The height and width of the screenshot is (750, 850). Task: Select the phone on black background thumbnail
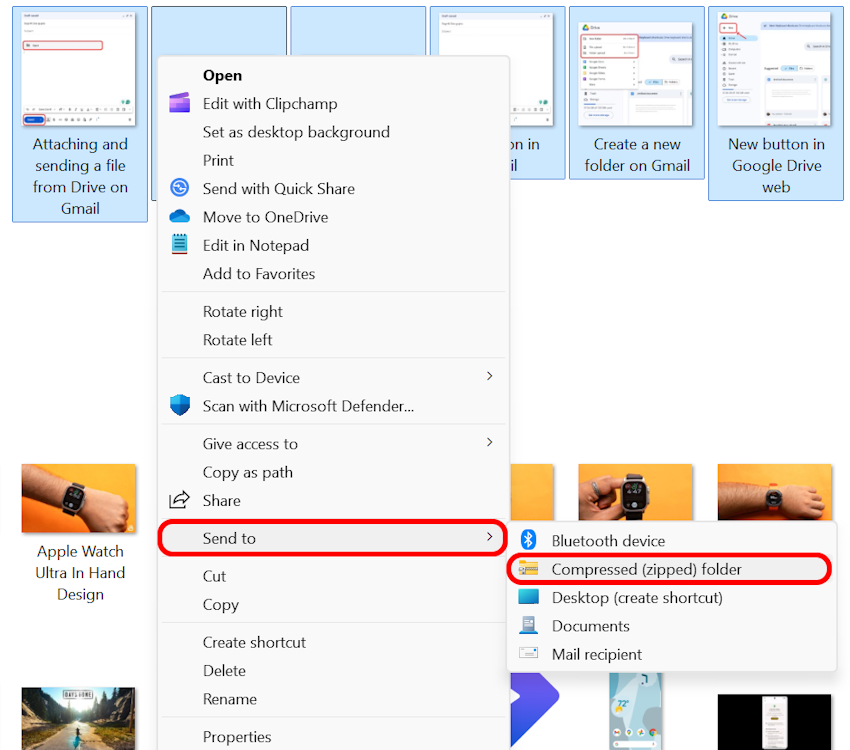tap(774, 722)
